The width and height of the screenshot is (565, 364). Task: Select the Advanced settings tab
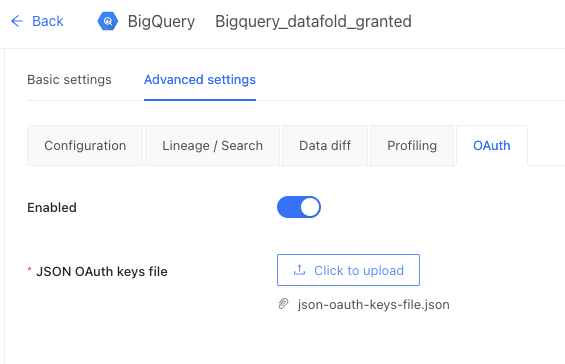200,80
